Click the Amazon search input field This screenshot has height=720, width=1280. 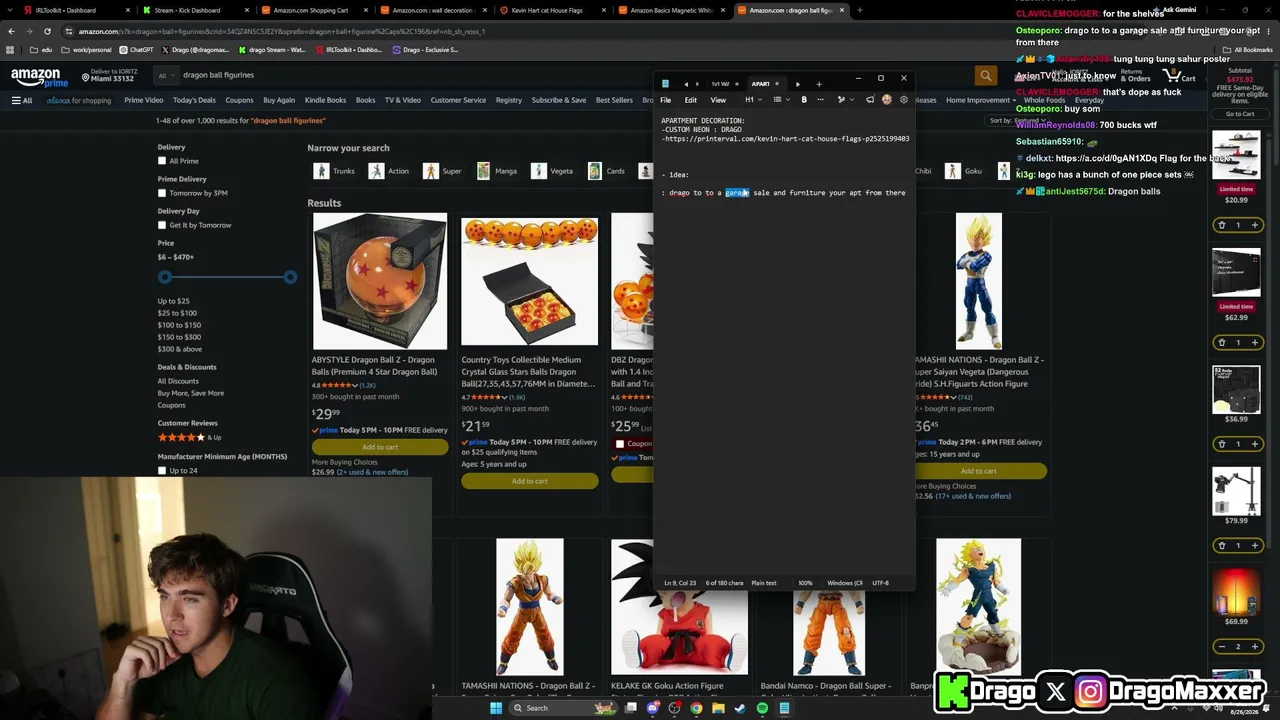pyautogui.click(x=575, y=75)
